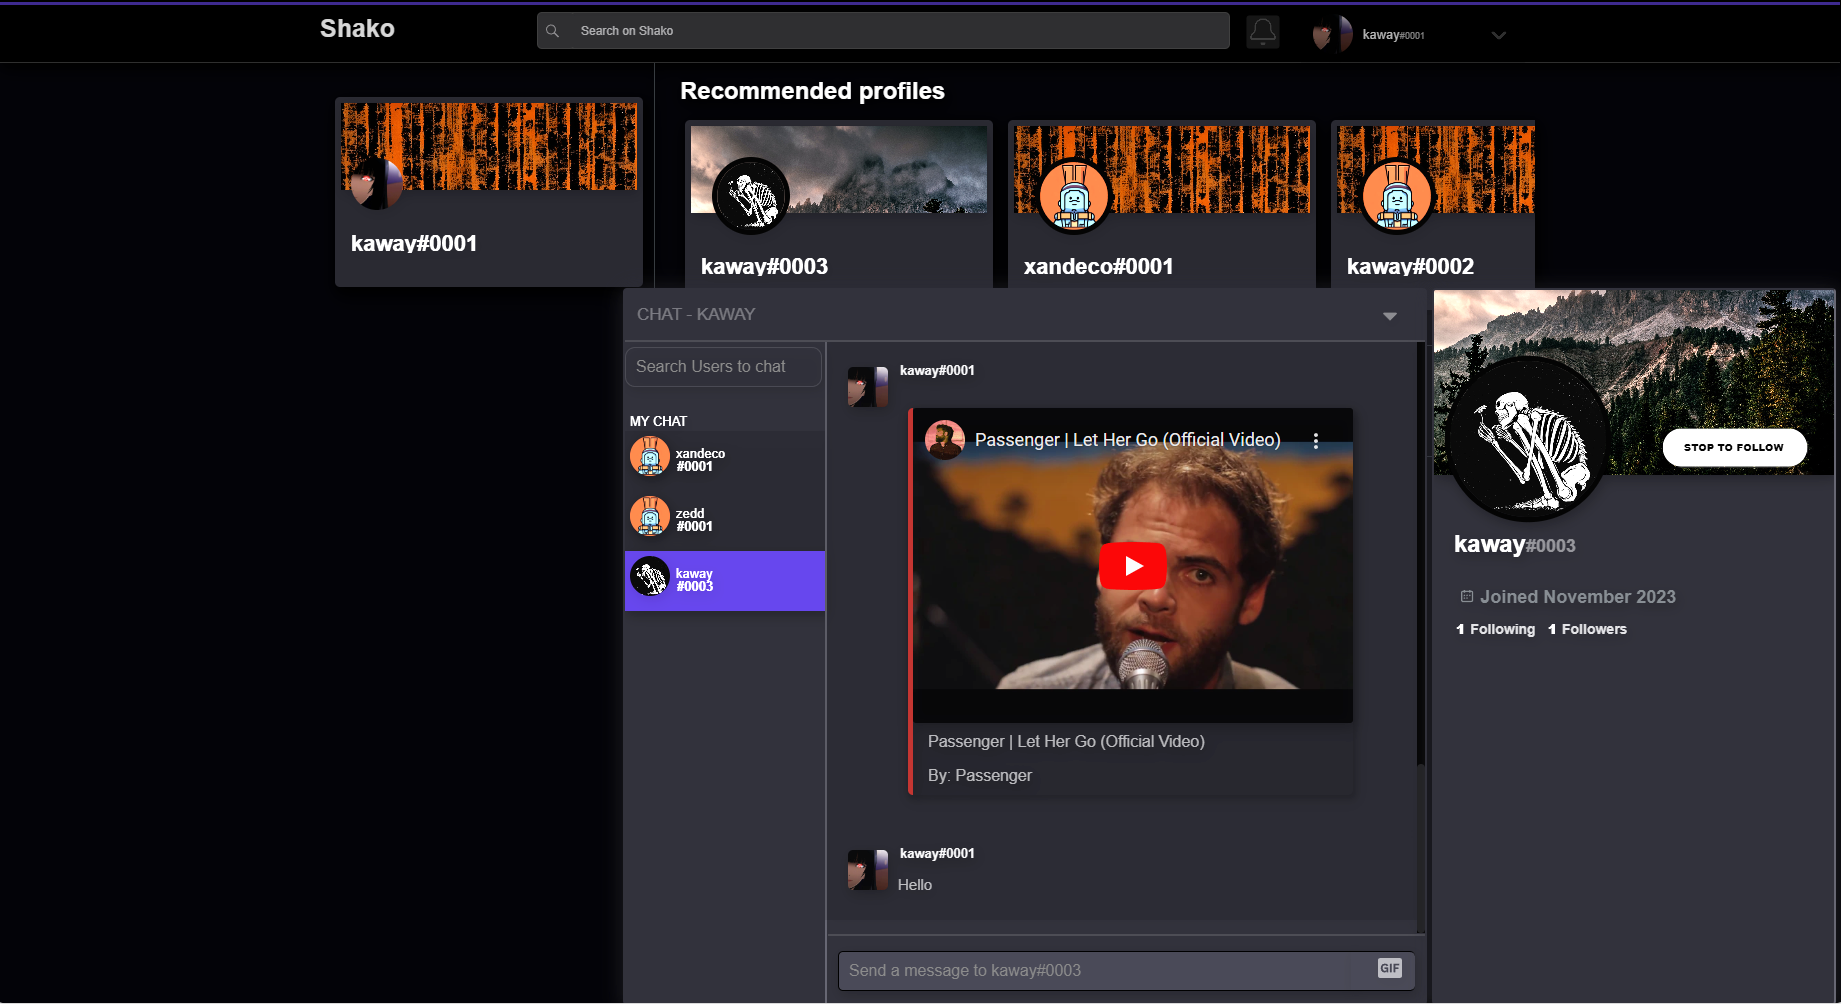1841x1004 pixels.
Task: Open the 1 Followers list
Action: click(x=1587, y=629)
